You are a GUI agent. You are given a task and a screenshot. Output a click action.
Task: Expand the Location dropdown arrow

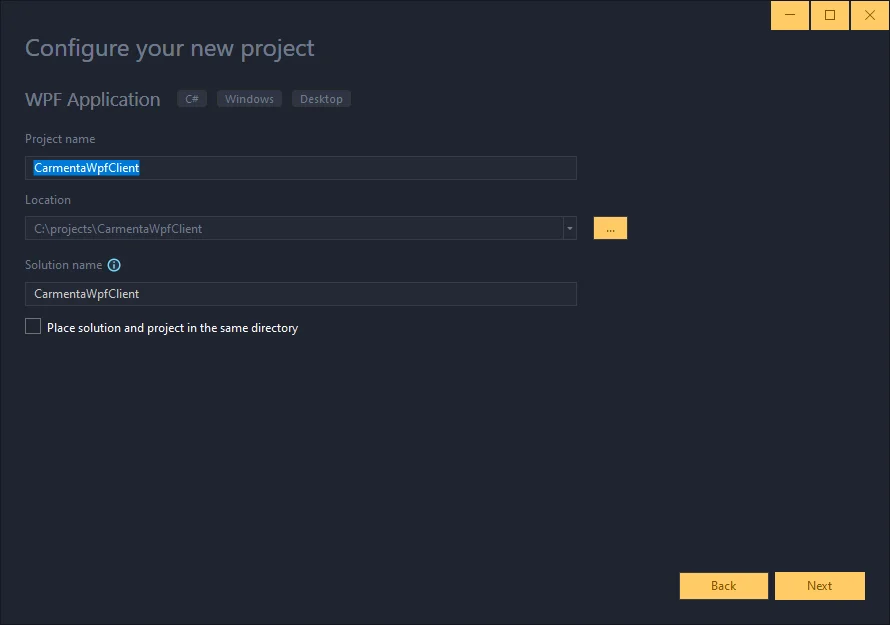click(570, 229)
